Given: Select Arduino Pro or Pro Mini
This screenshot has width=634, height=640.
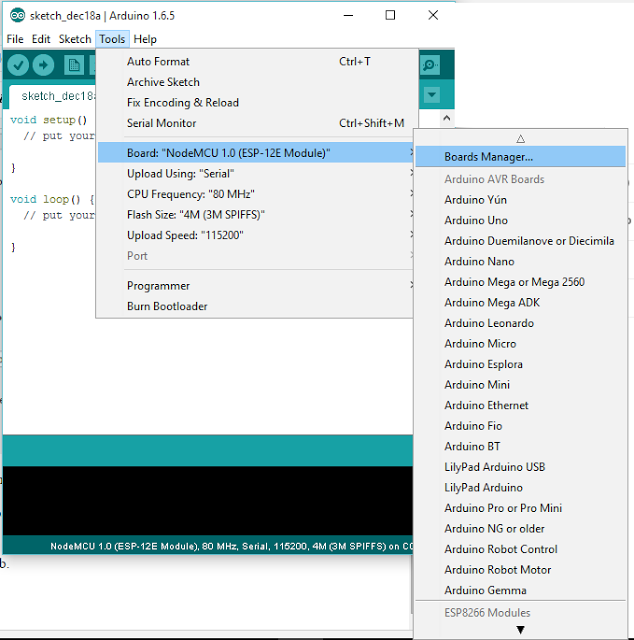Looking at the screenshot, I should (521, 508).
